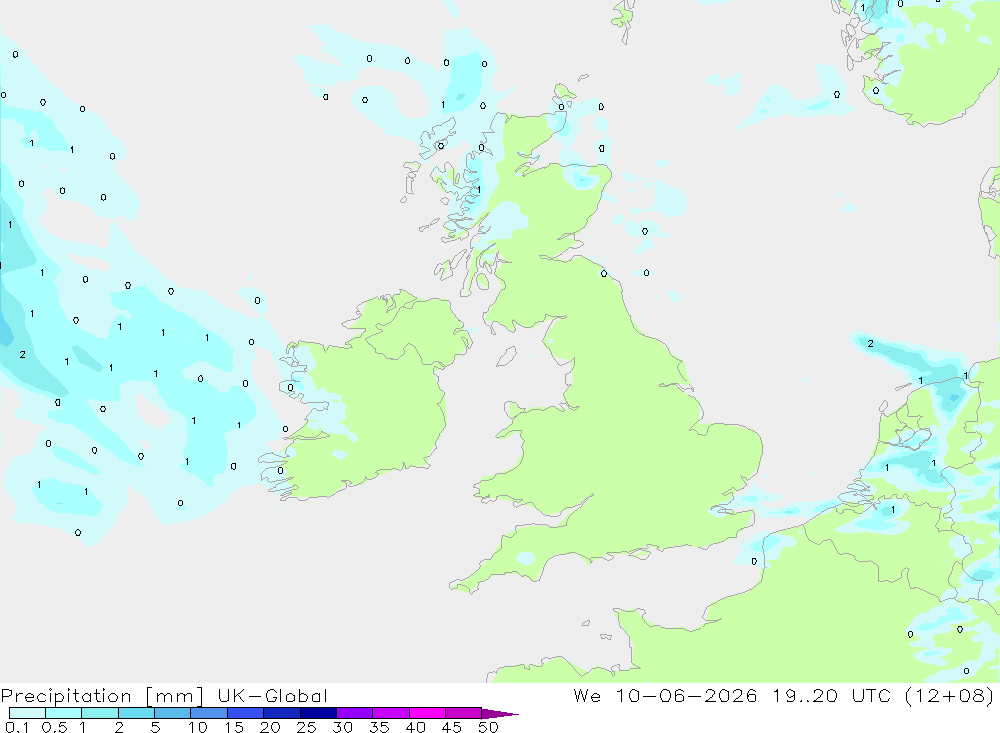Click the '40' legend scale label
The width and height of the screenshot is (1000, 733).
coord(415,727)
